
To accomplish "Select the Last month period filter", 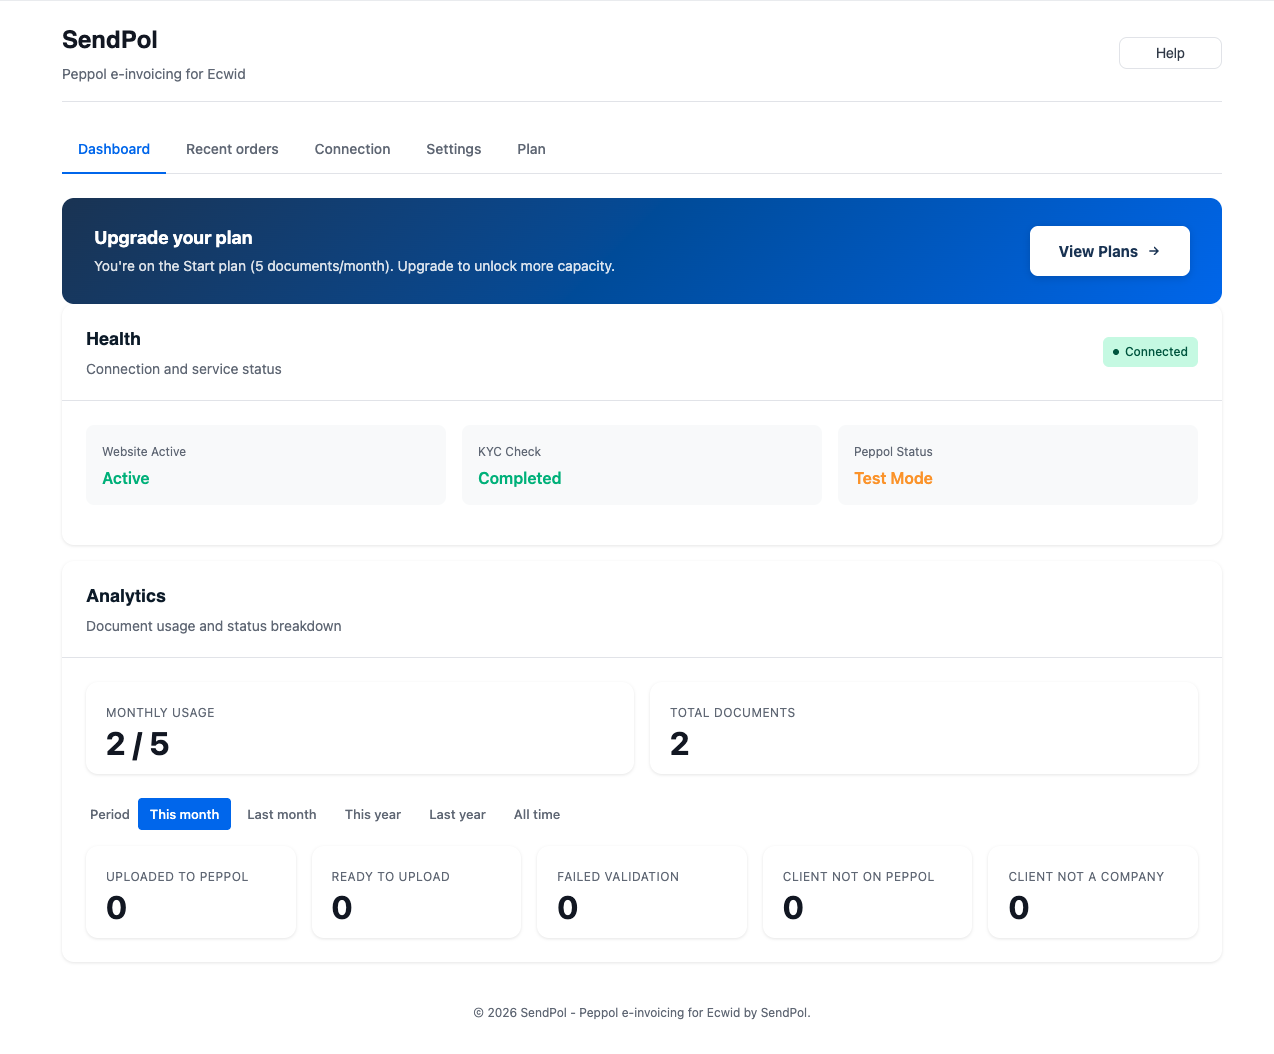I will click(282, 814).
